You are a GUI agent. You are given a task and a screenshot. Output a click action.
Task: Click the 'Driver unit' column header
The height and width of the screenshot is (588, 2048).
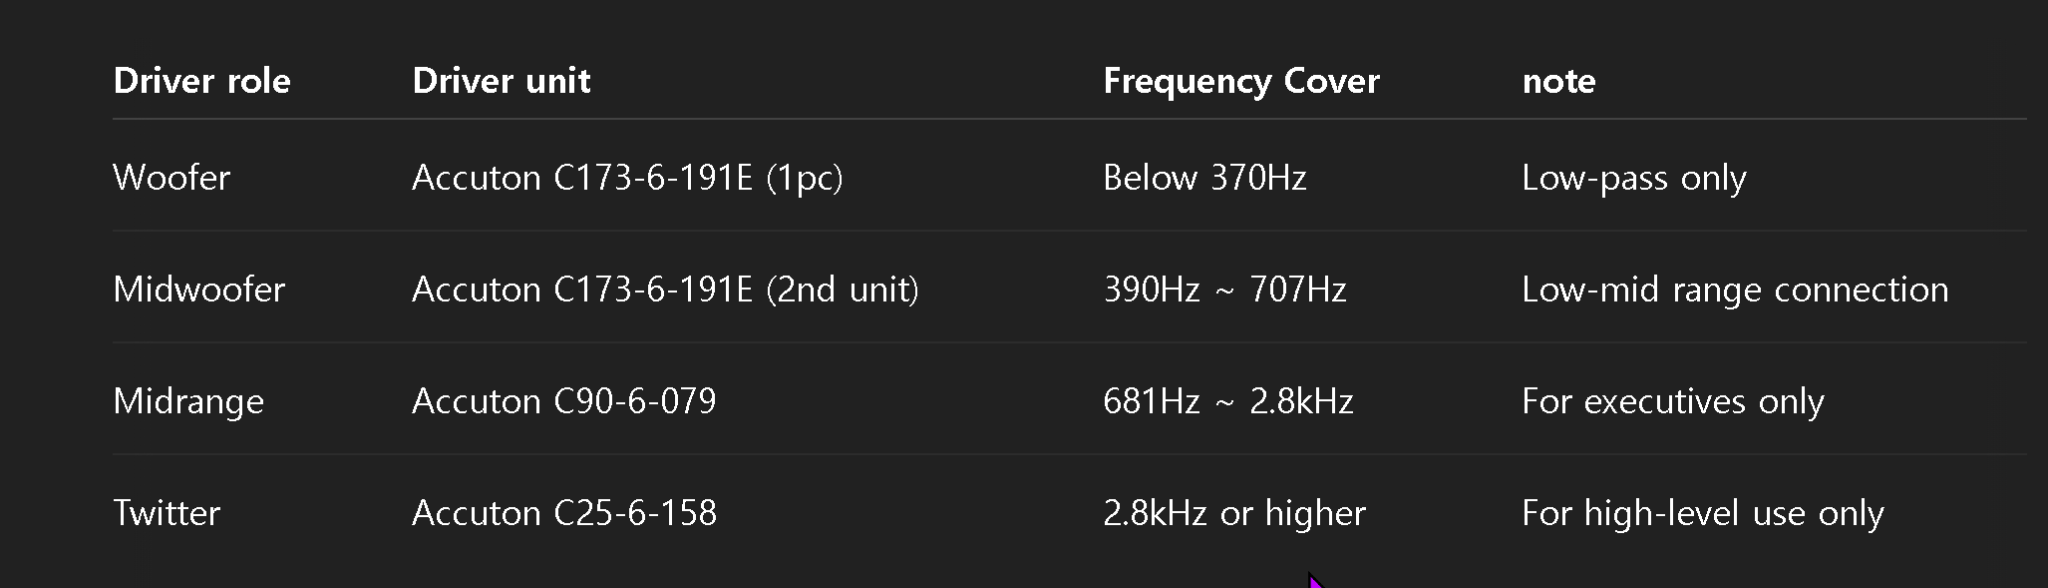[x=501, y=81]
